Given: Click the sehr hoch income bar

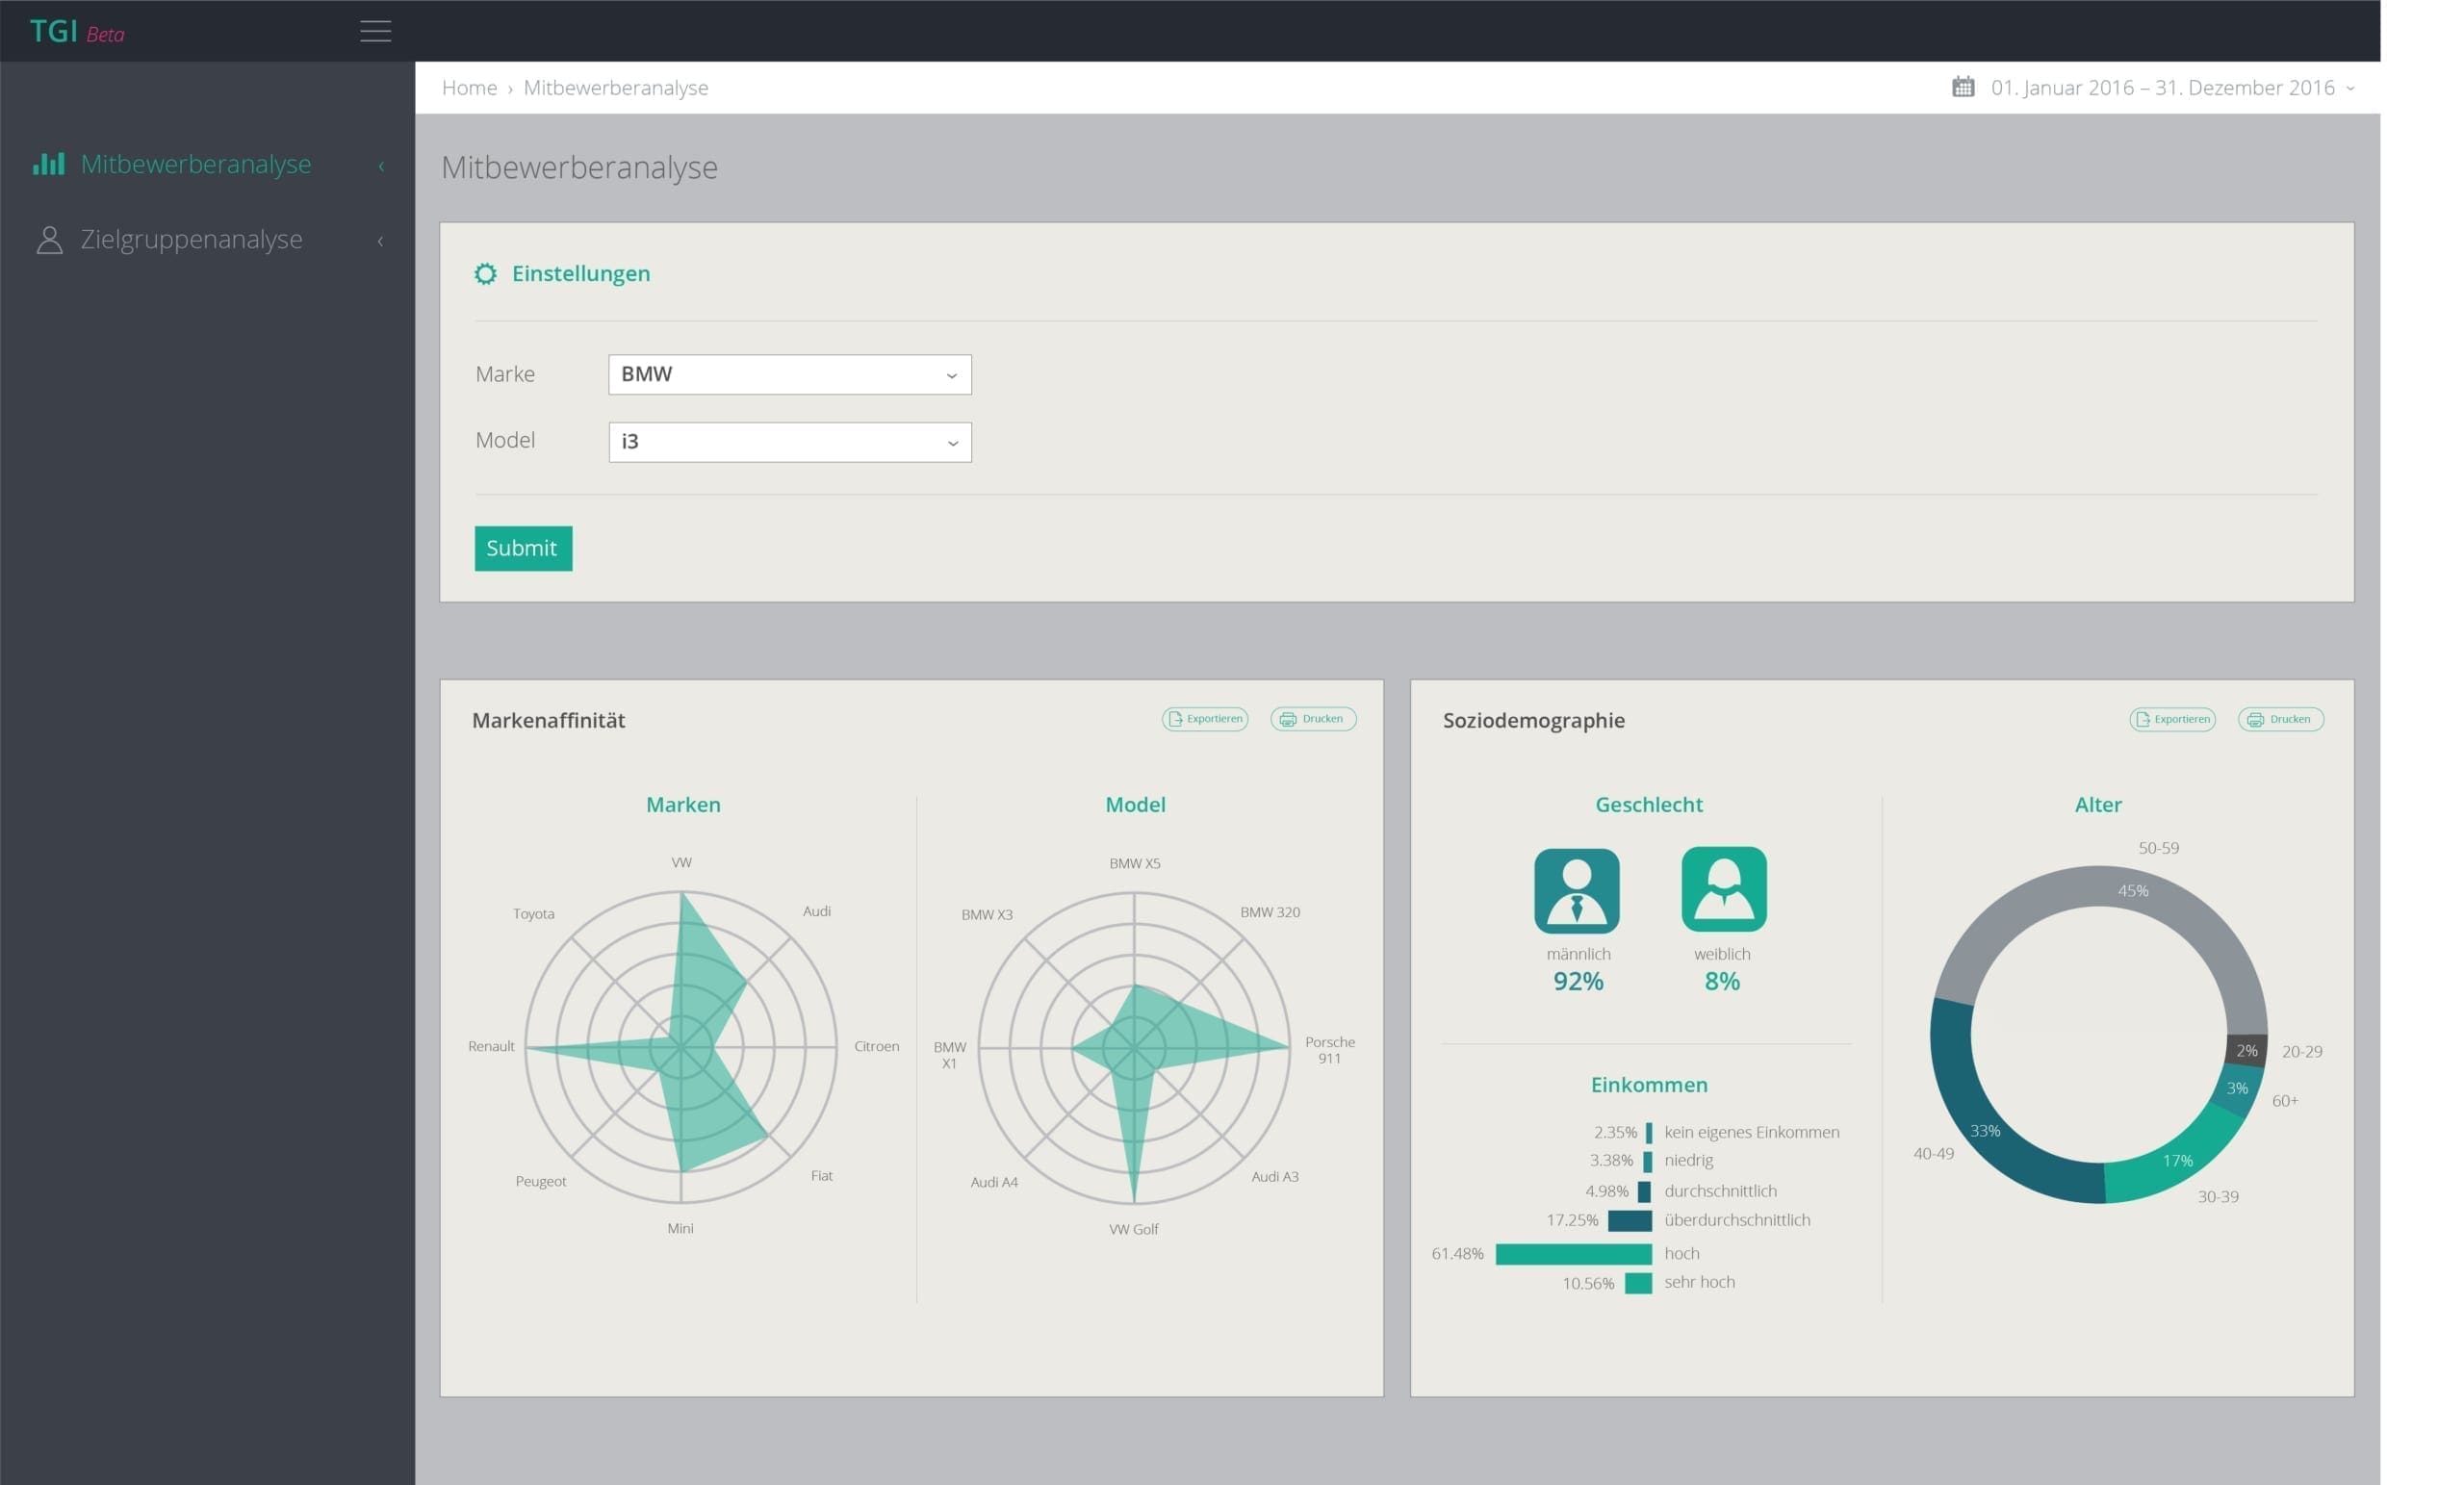Looking at the screenshot, I should [1638, 1283].
